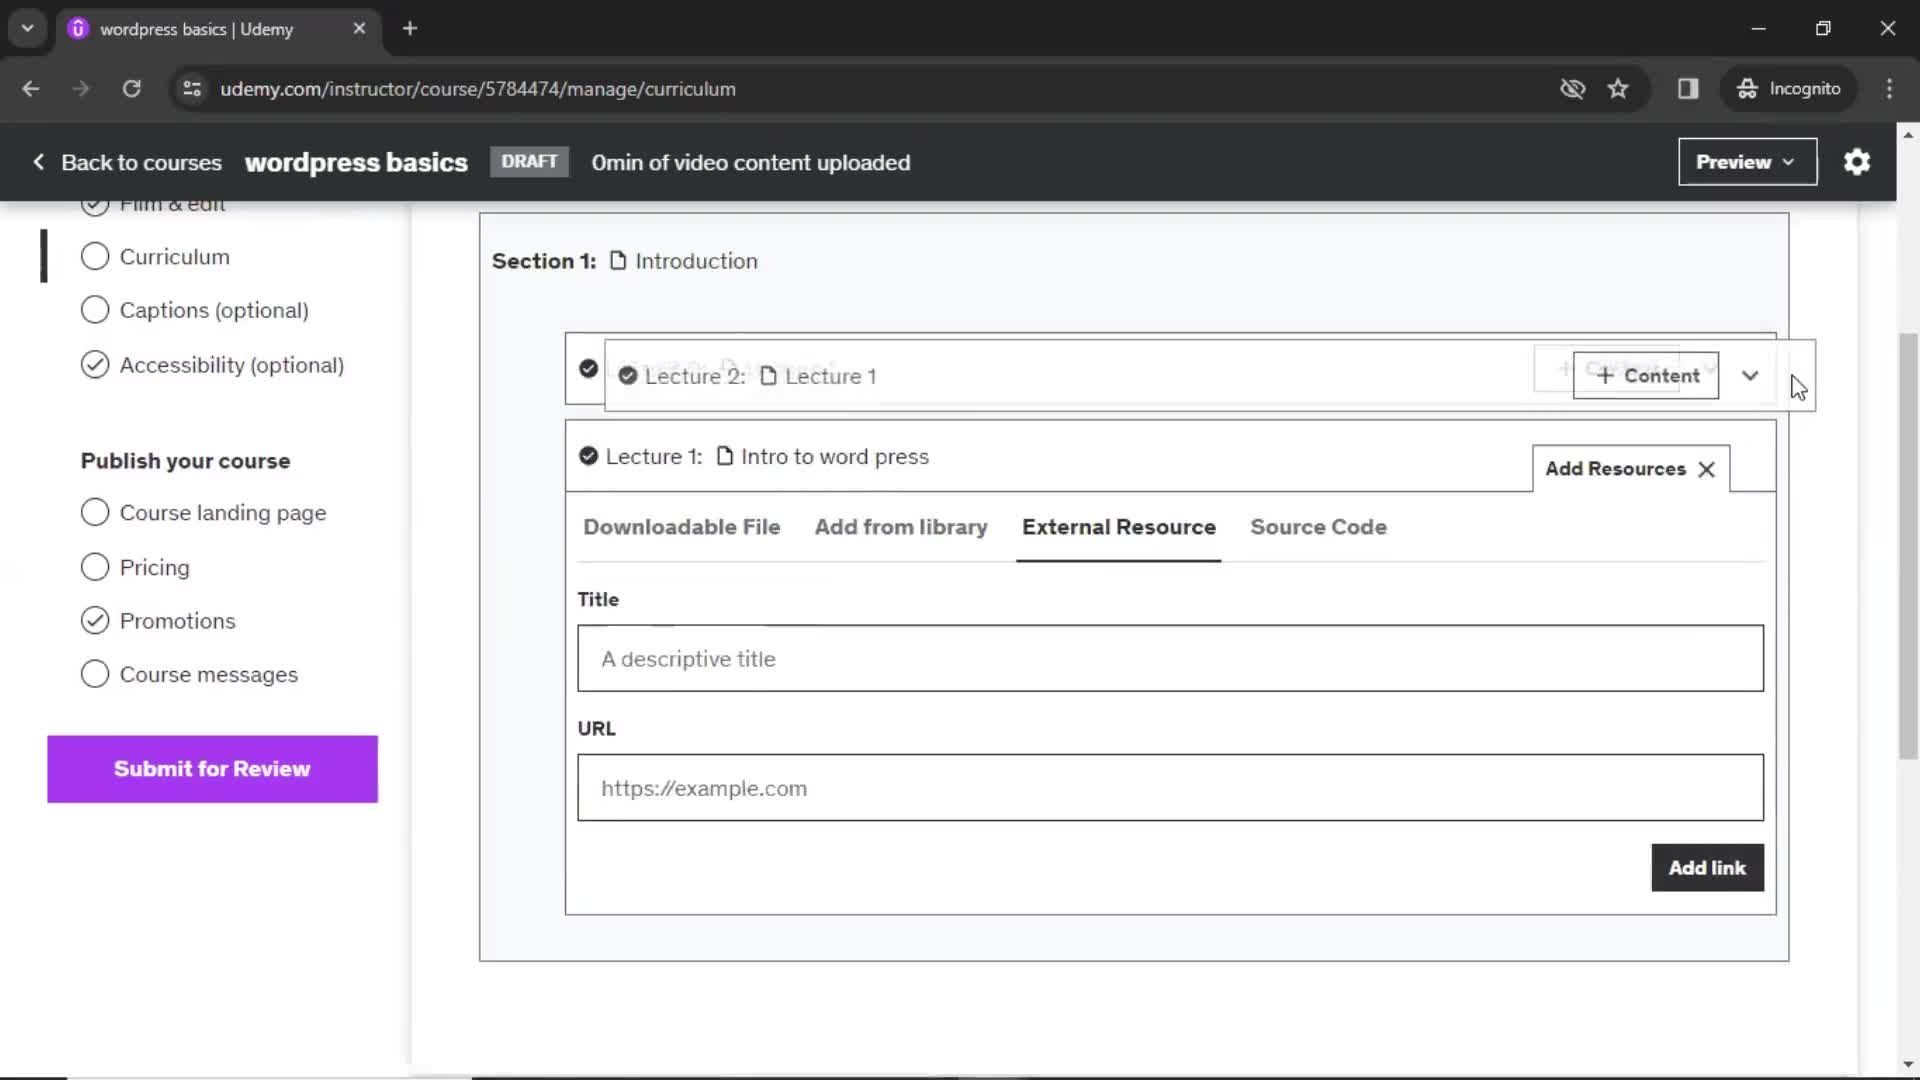
Task: Click the DRAFT status badge
Action: tap(529, 162)
